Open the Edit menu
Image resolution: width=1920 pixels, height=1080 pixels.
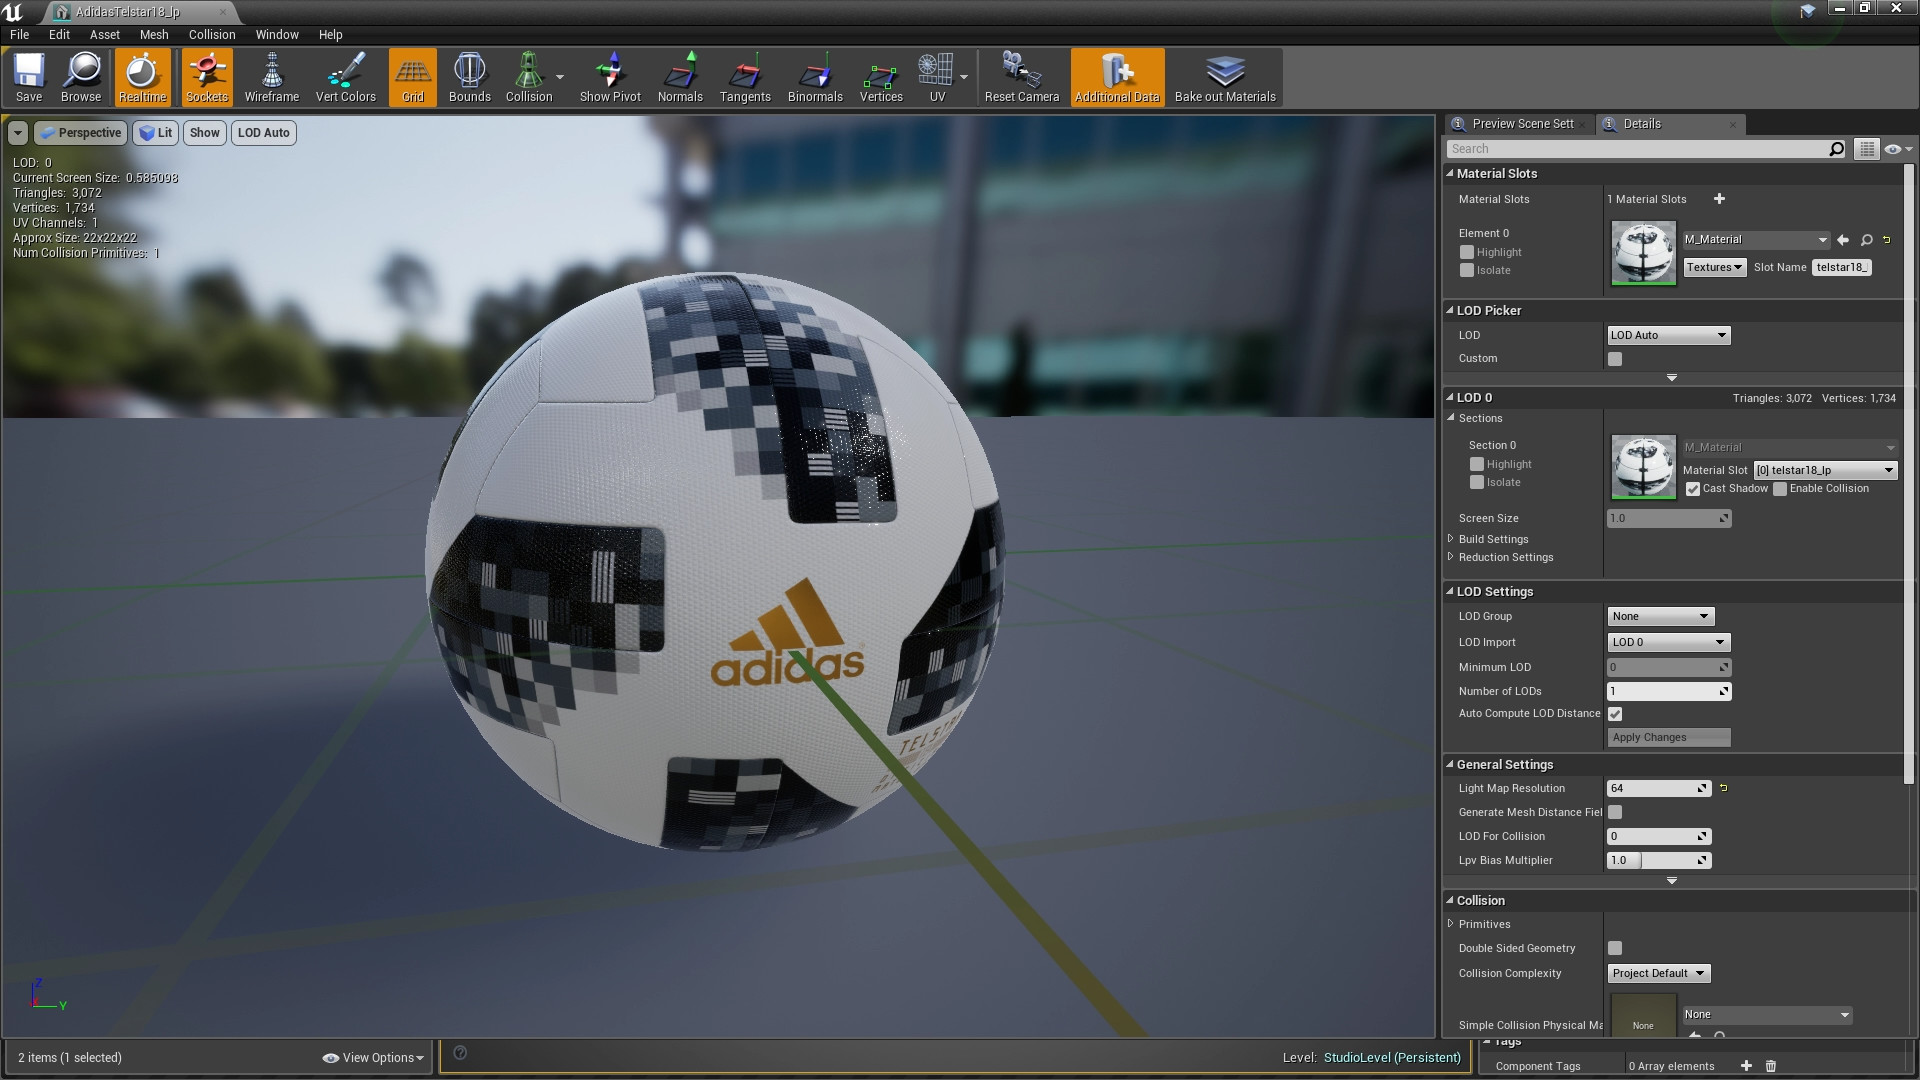click(x=60, y=34)
